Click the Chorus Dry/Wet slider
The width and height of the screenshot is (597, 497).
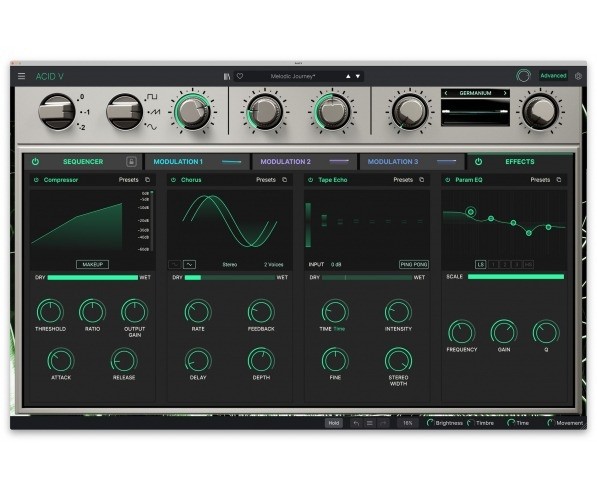pyautogui.click(x=230, y=278)
